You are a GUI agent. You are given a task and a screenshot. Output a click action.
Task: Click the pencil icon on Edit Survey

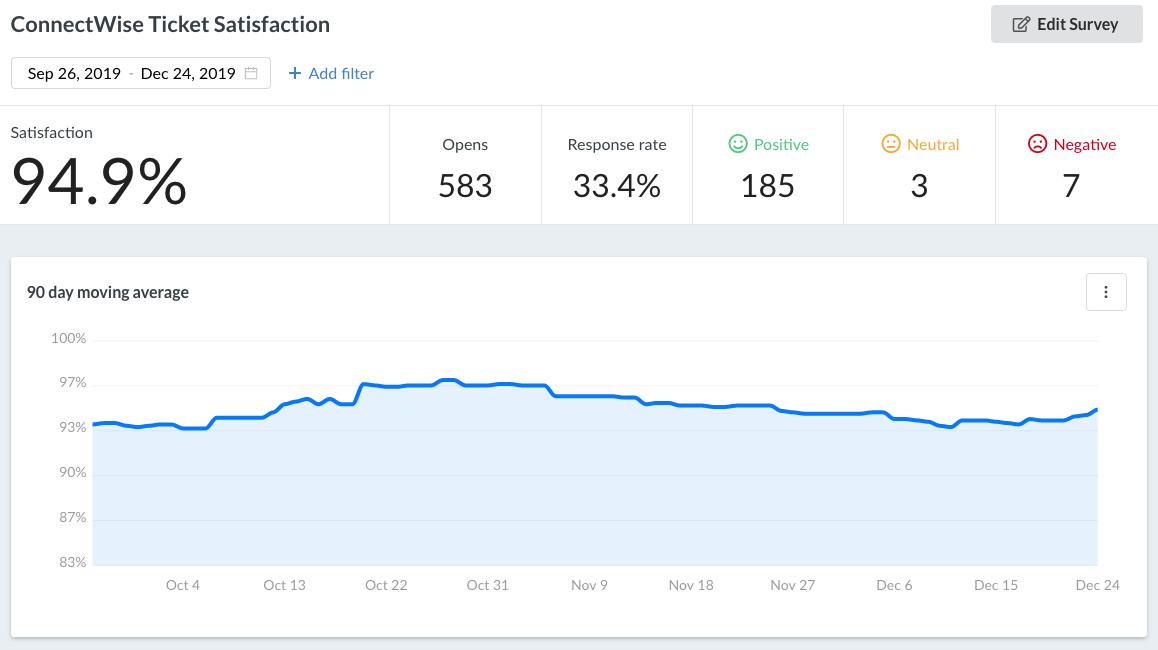pyautogui.click(x=1021, y=24)
